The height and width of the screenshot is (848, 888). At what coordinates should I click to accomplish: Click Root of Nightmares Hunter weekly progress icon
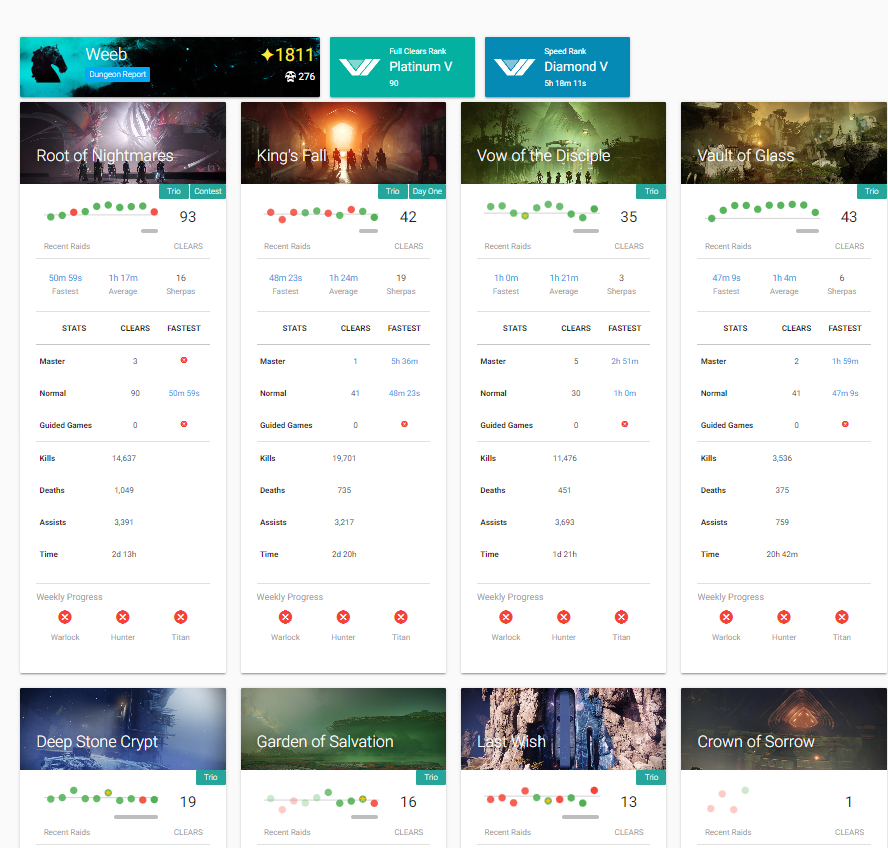[x=123, y=617]
